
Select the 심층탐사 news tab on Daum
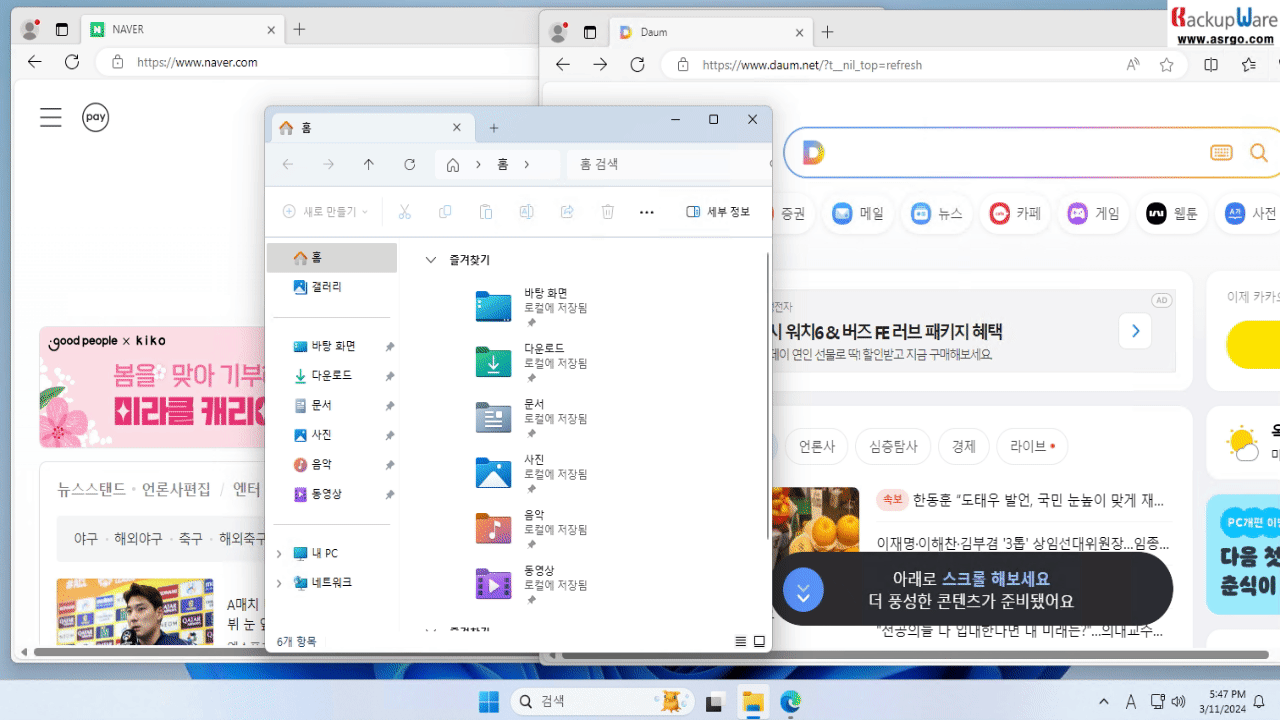tap(894, 446)
